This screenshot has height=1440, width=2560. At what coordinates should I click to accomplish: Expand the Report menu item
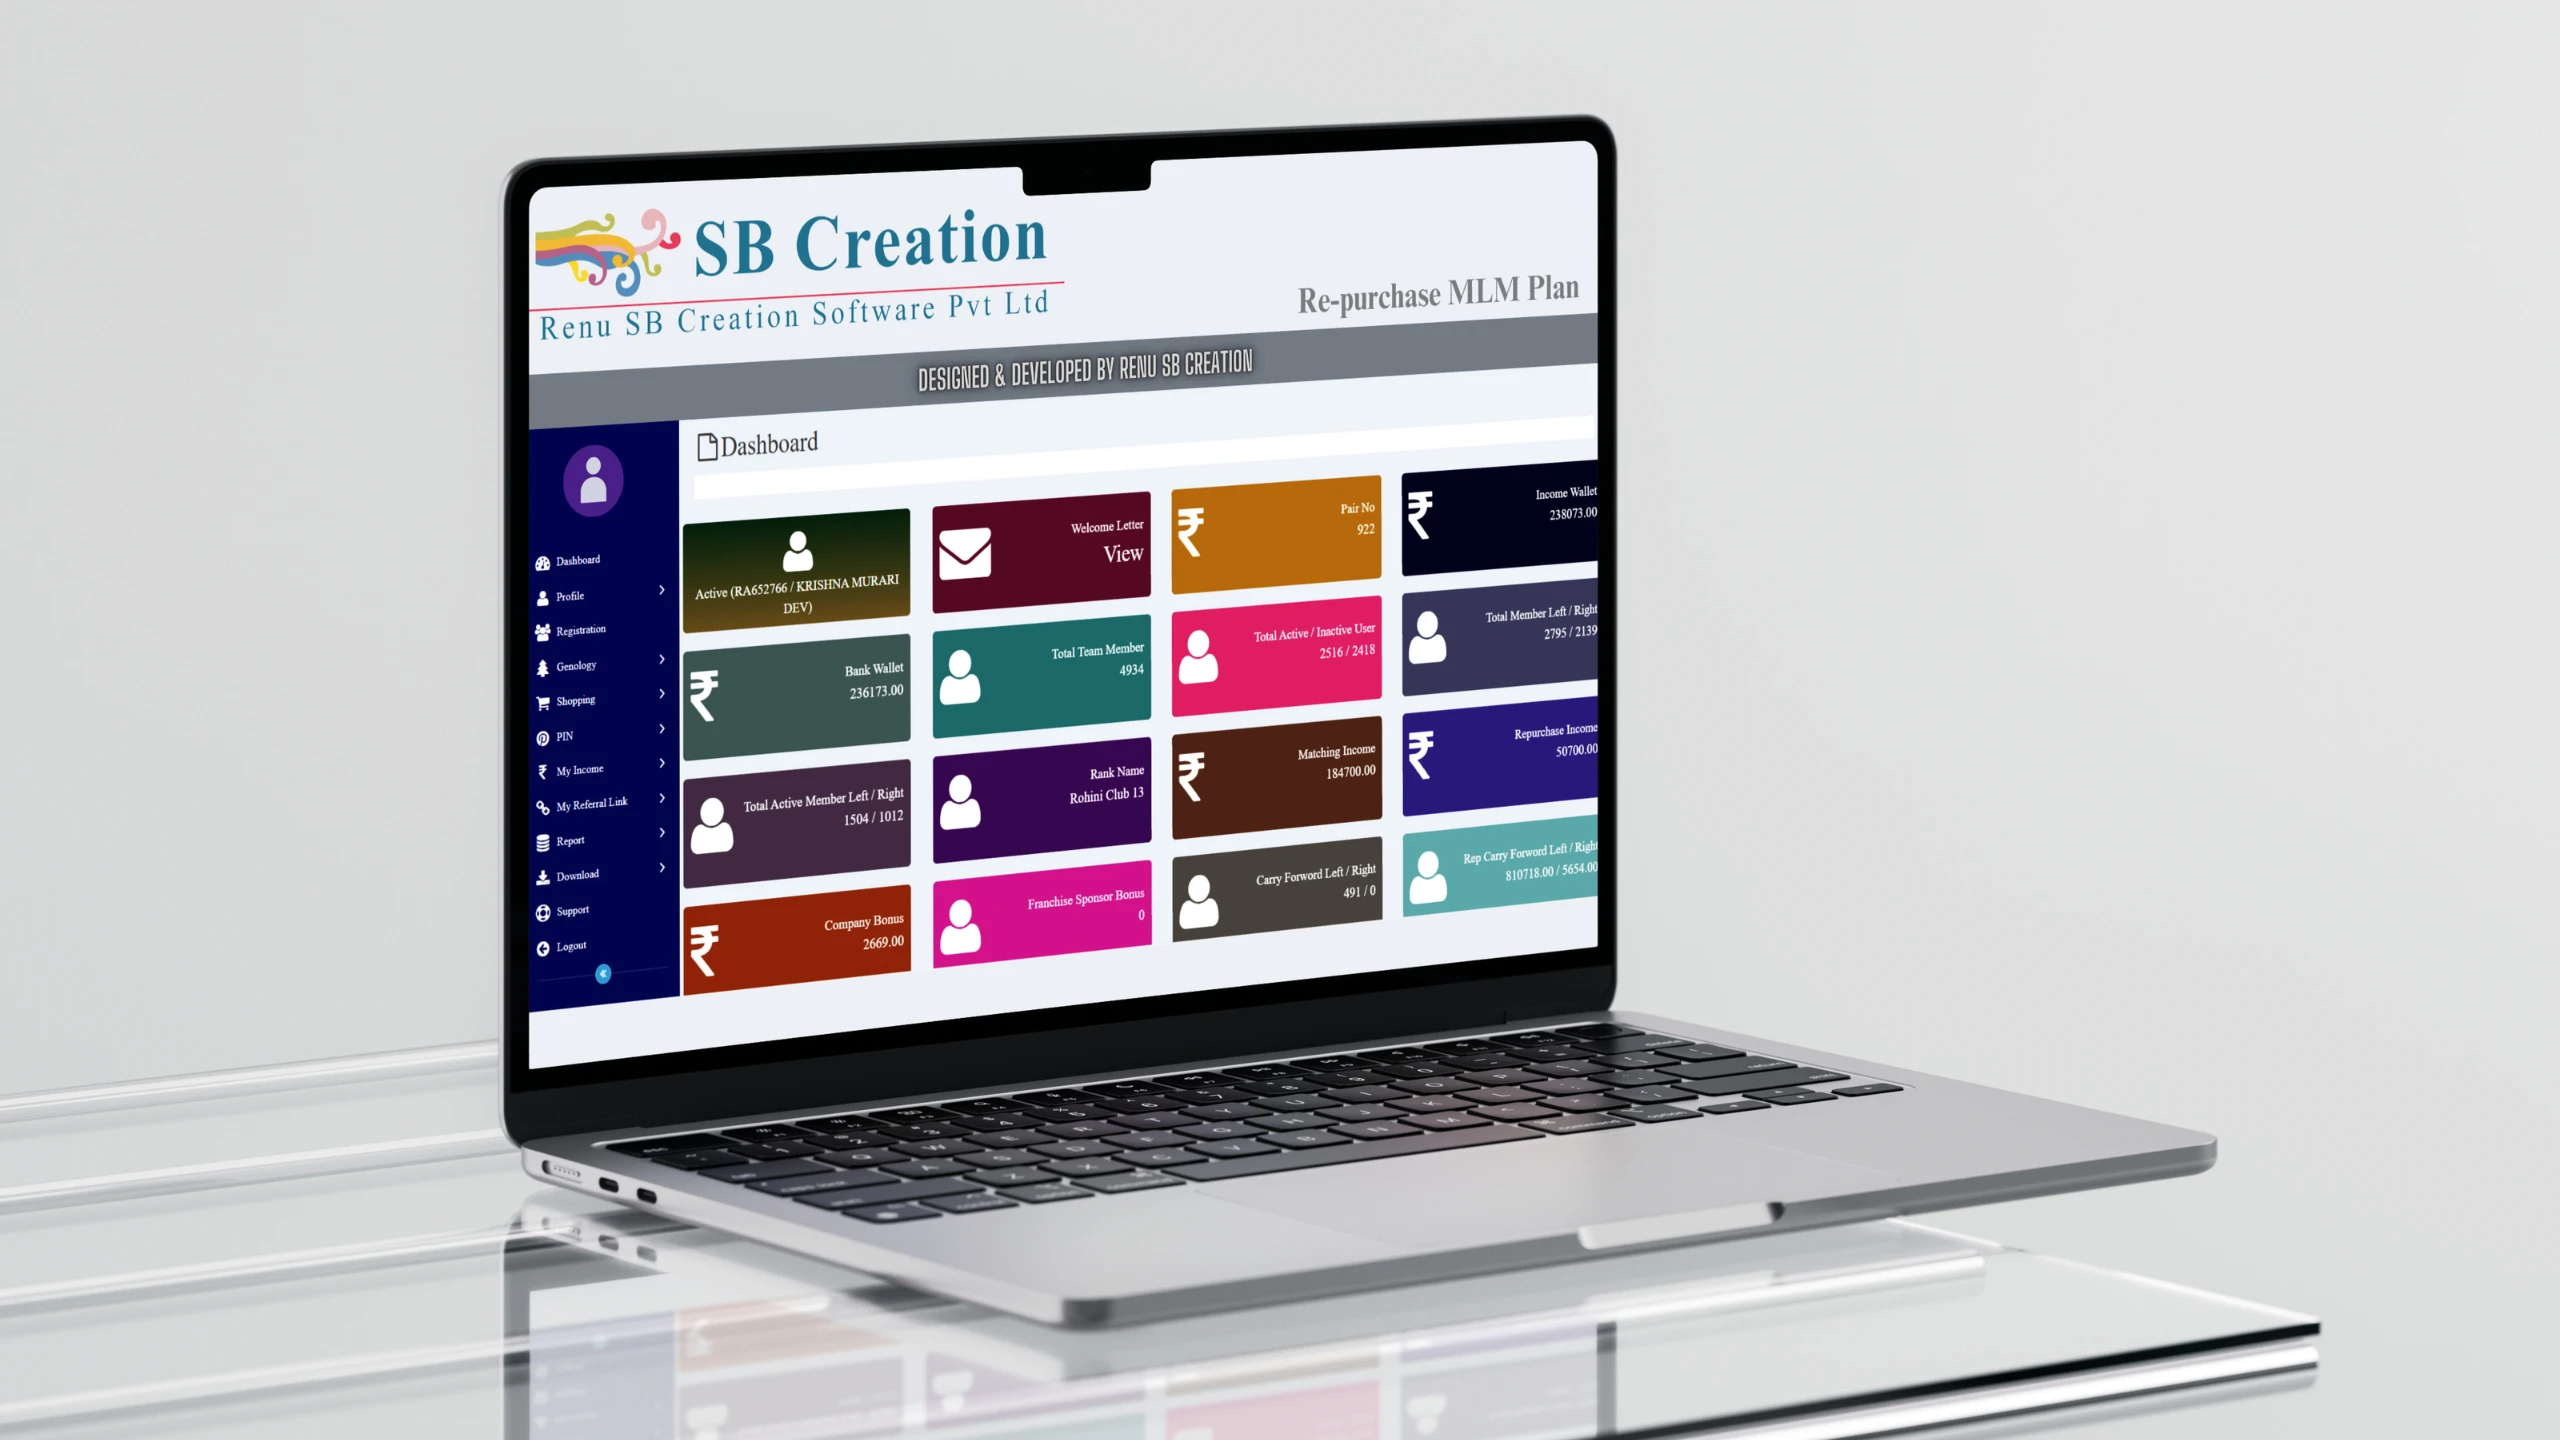[x=598, y=840]
